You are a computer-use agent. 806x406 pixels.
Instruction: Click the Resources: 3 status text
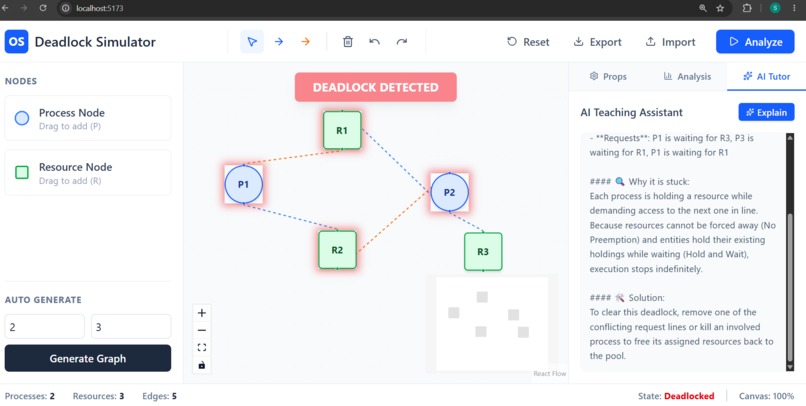point(98,396)
